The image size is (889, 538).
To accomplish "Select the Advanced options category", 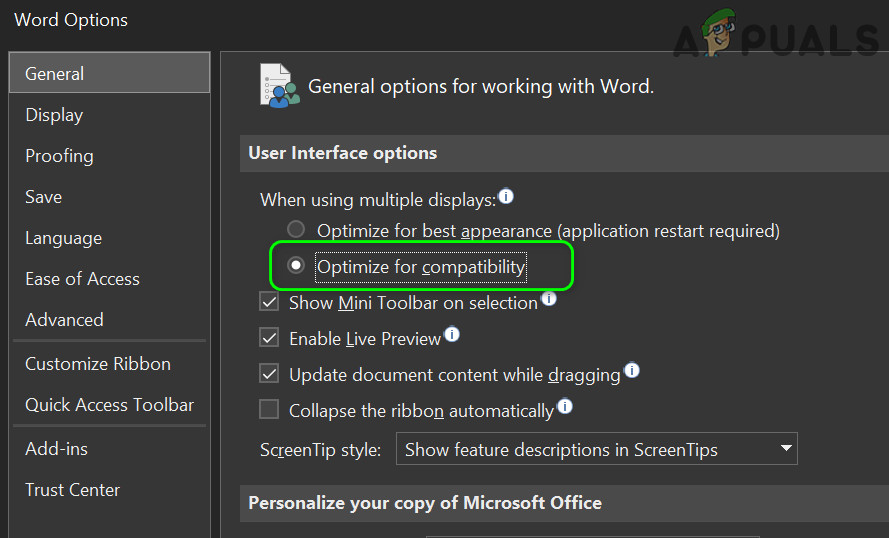I will click(x=64, y=320).
